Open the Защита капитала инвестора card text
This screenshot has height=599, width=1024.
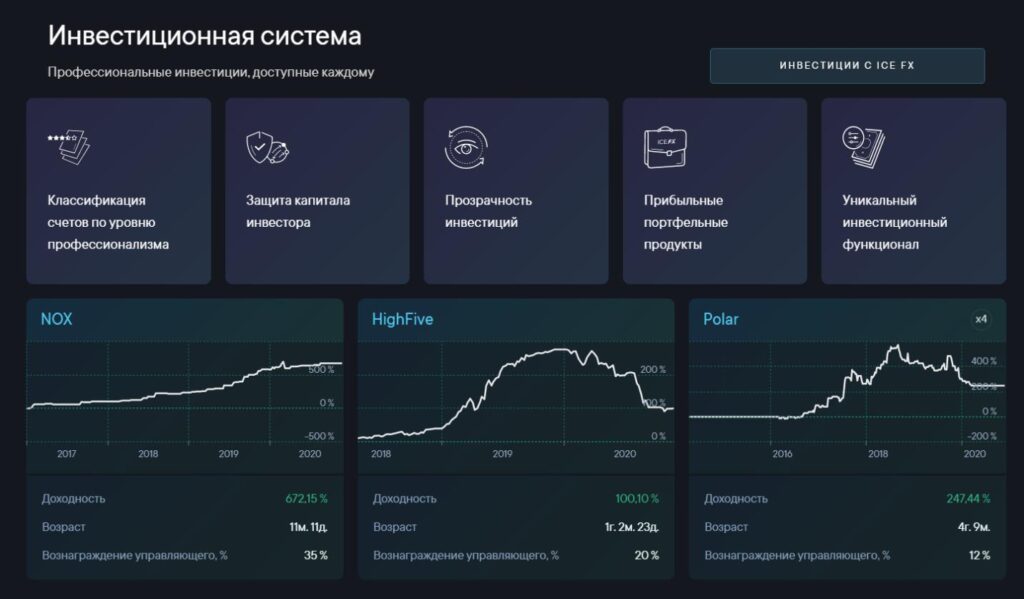coord(298,211)
